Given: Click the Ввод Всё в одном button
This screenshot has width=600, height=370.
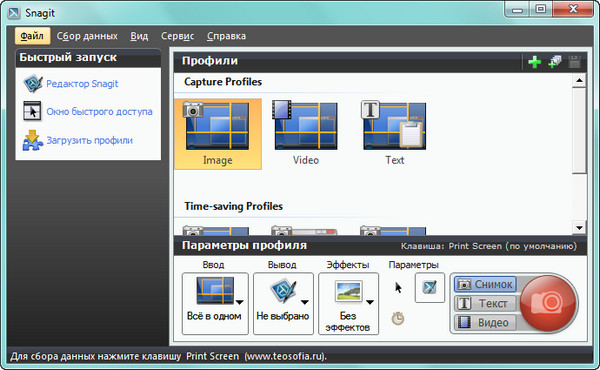Looking at the screenshot, I should [215, 303].
